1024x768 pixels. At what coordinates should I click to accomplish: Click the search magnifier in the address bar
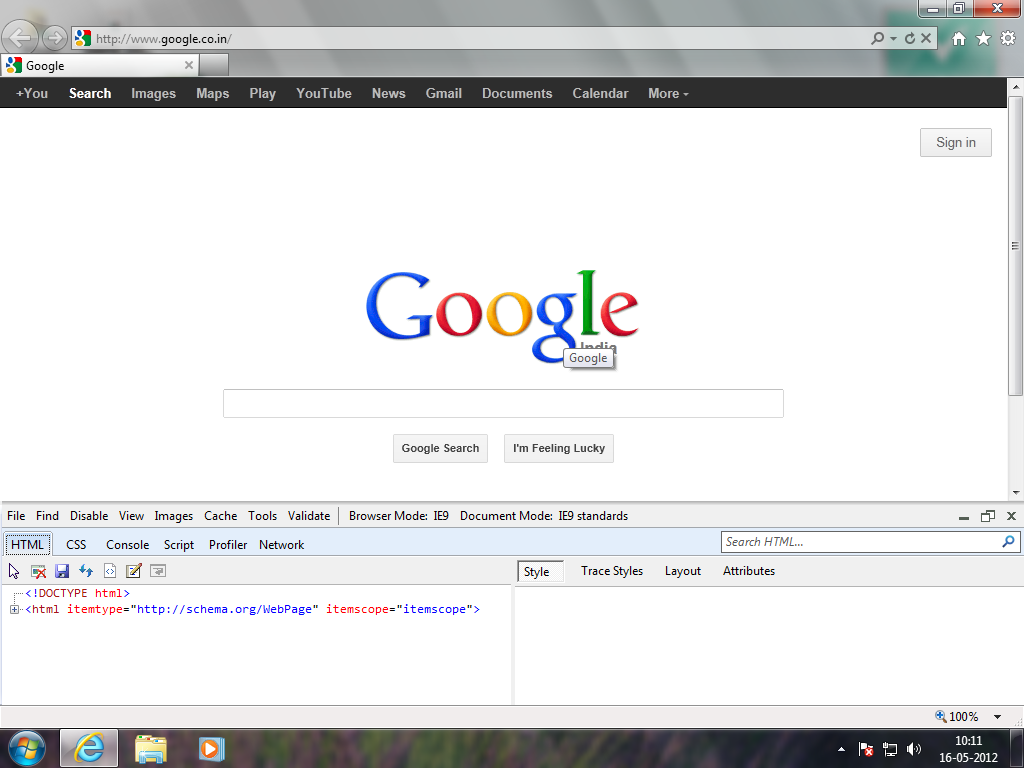(877, 39)
